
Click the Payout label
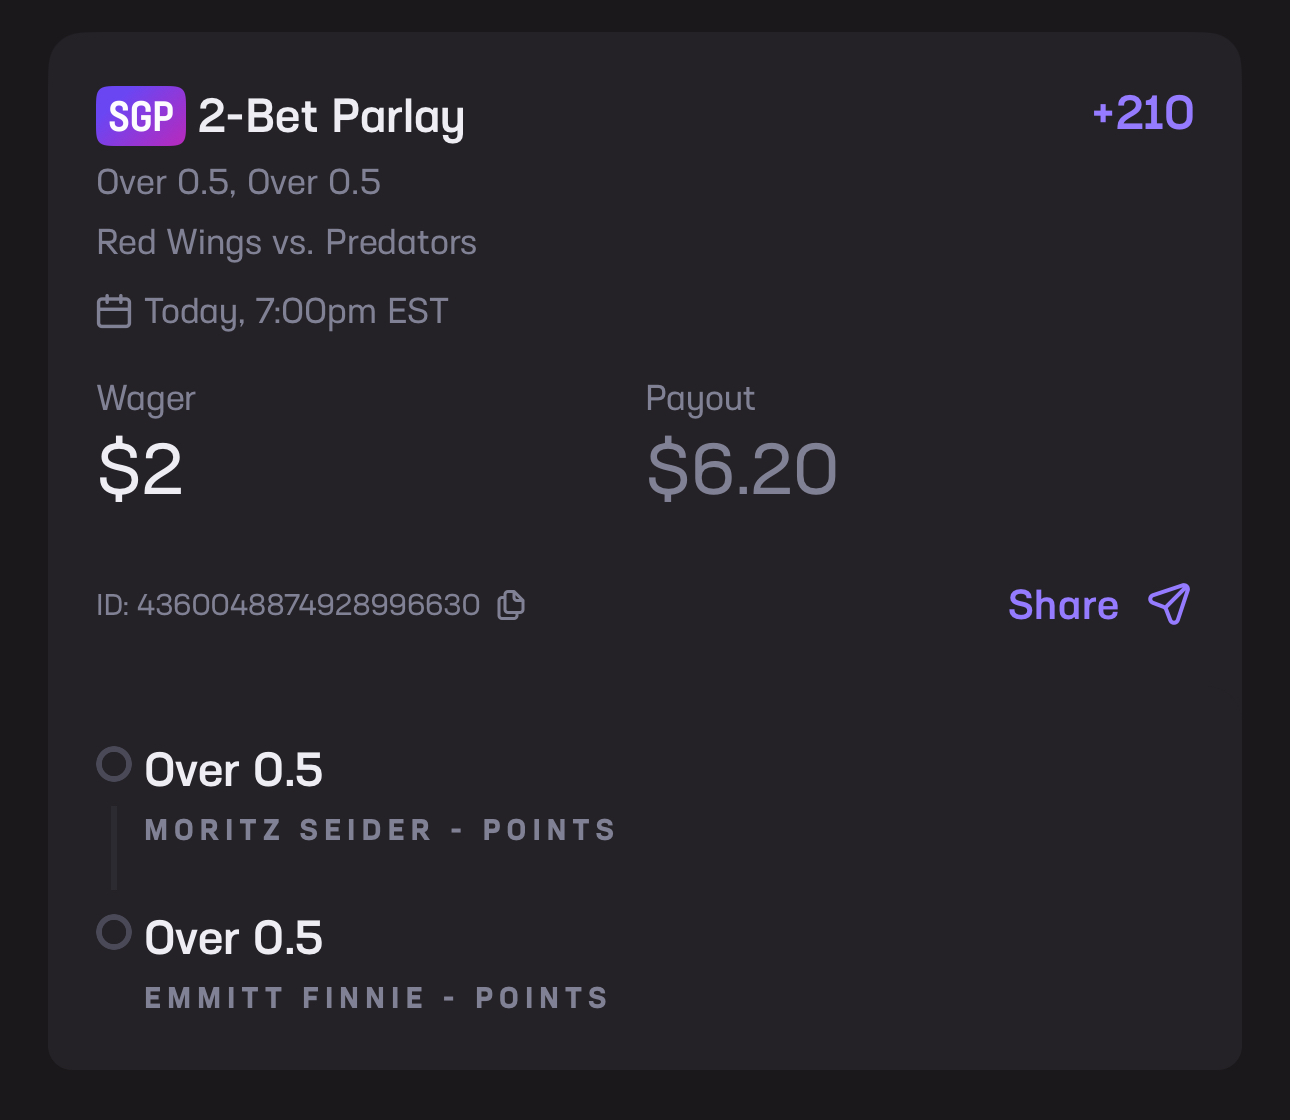[x=700, y=398]
